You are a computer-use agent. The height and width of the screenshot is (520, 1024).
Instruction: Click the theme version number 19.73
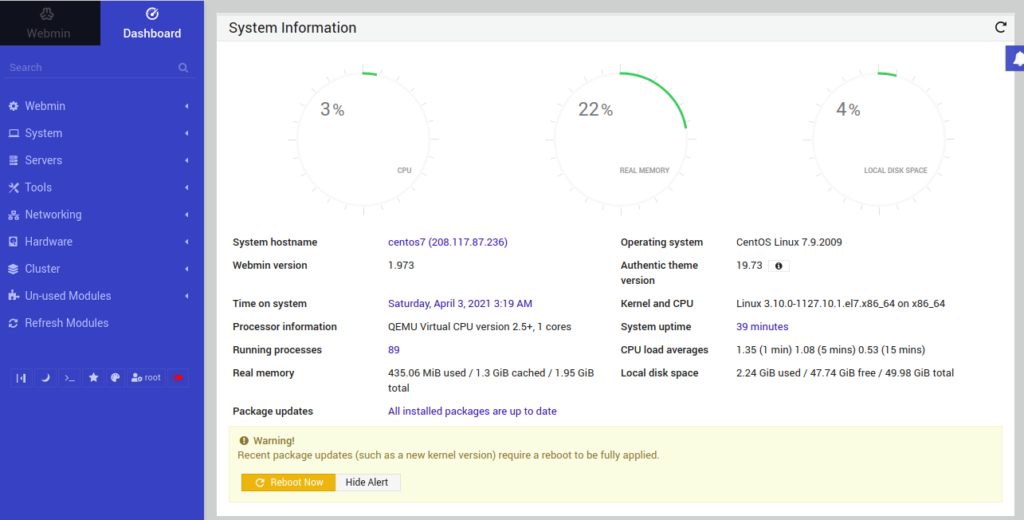coord(749,265)
